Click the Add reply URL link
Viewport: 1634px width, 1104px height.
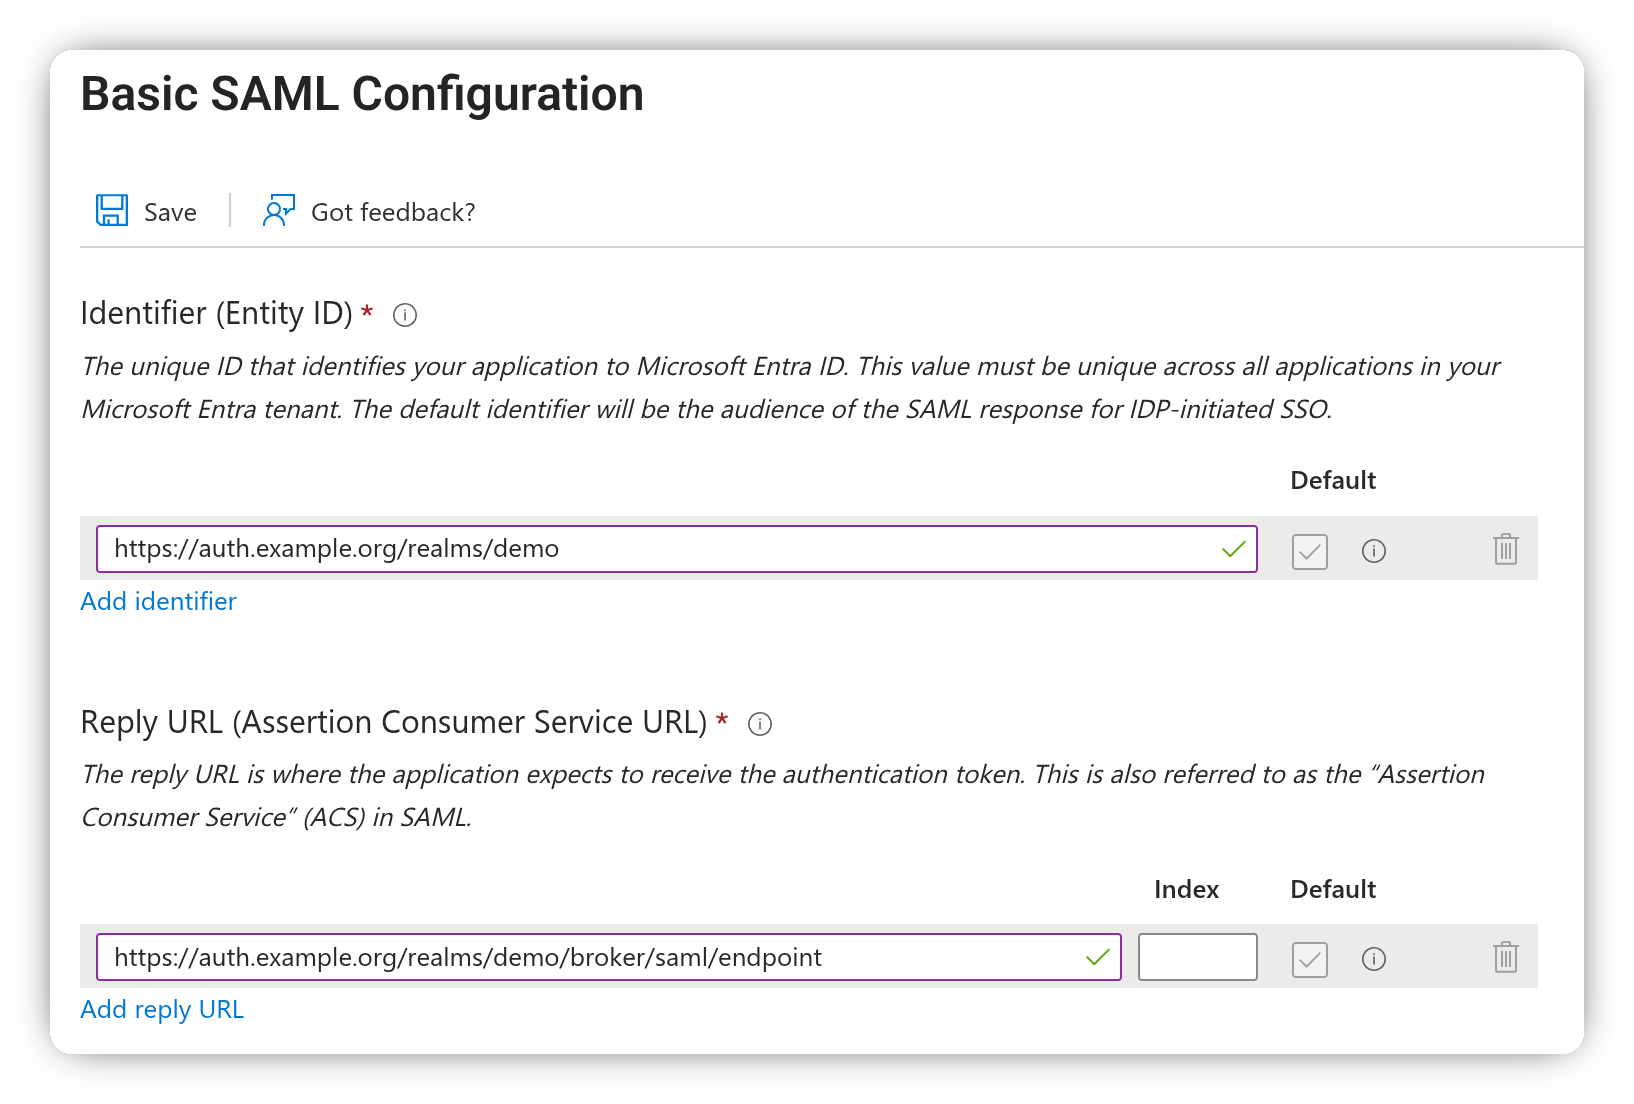pos(162,1010)
